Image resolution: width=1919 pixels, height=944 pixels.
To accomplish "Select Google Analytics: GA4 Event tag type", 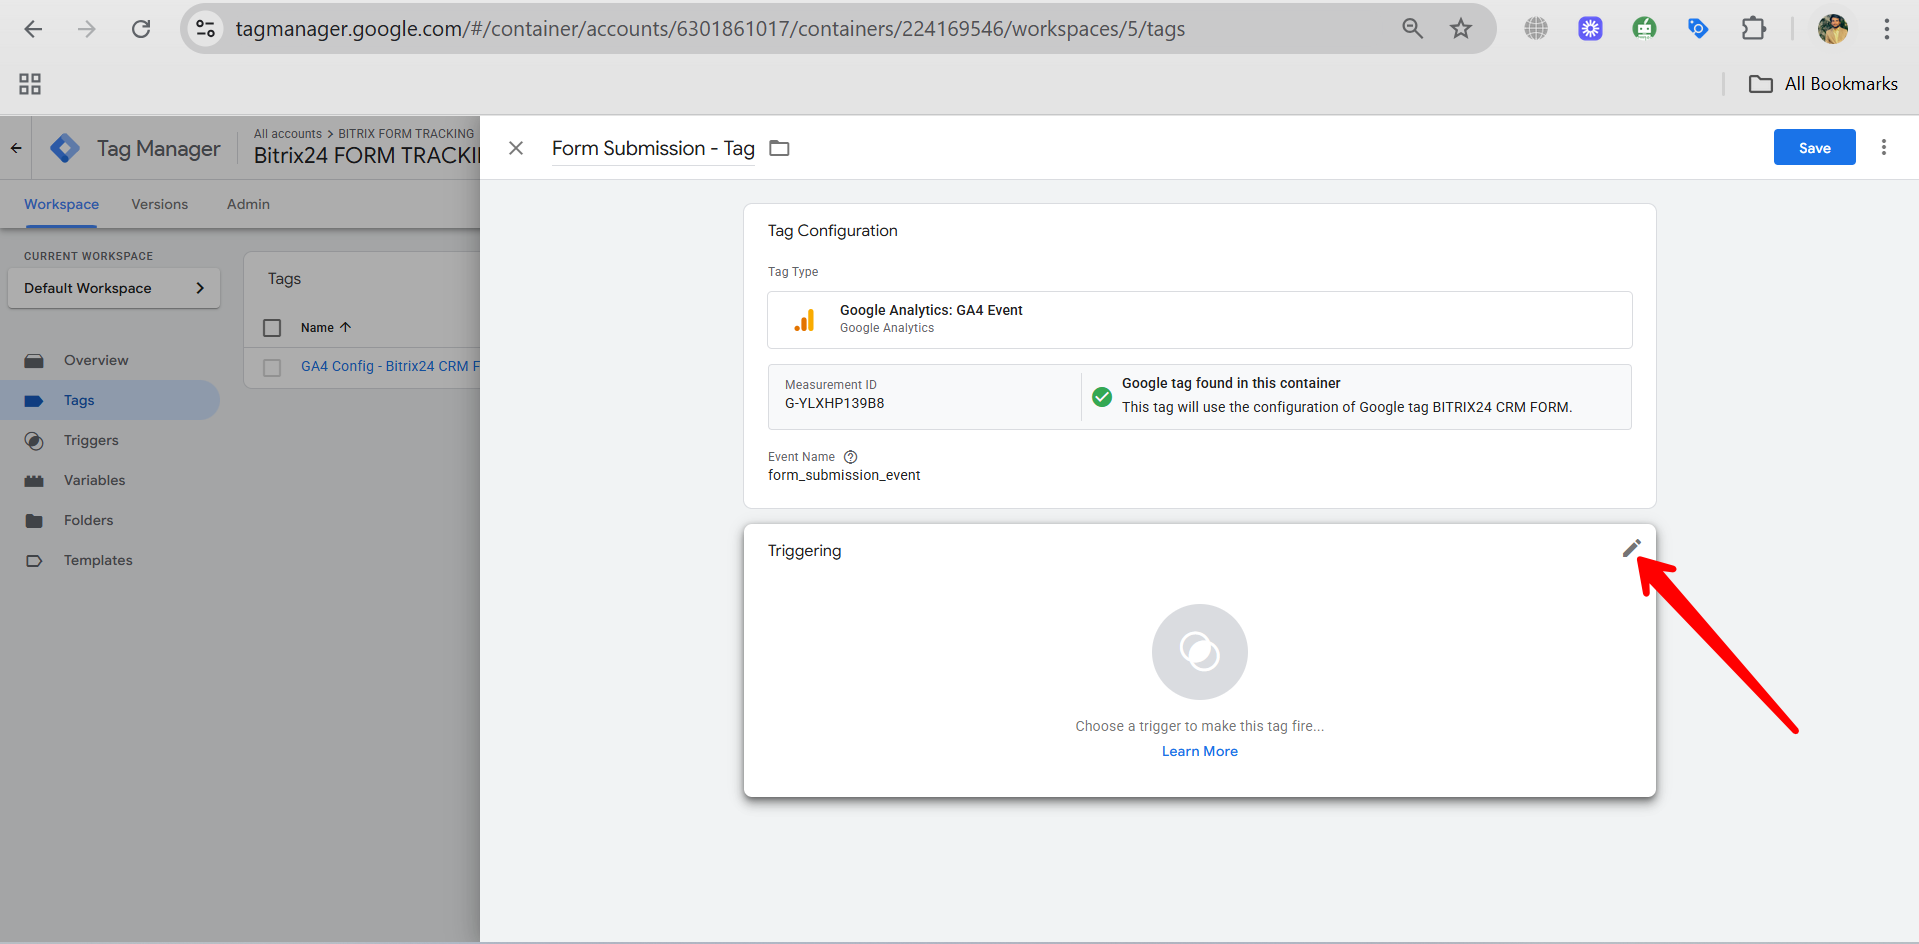I will (x=1200, y=320).
